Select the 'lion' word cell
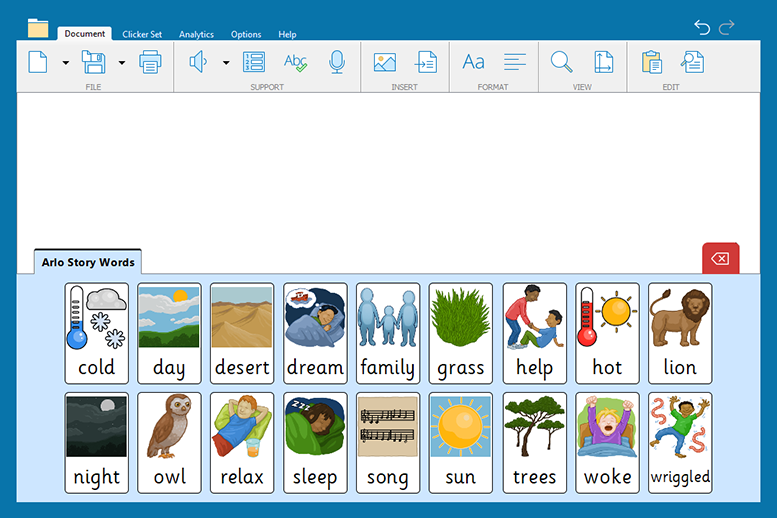777x518 pixels. coord(680,333)
